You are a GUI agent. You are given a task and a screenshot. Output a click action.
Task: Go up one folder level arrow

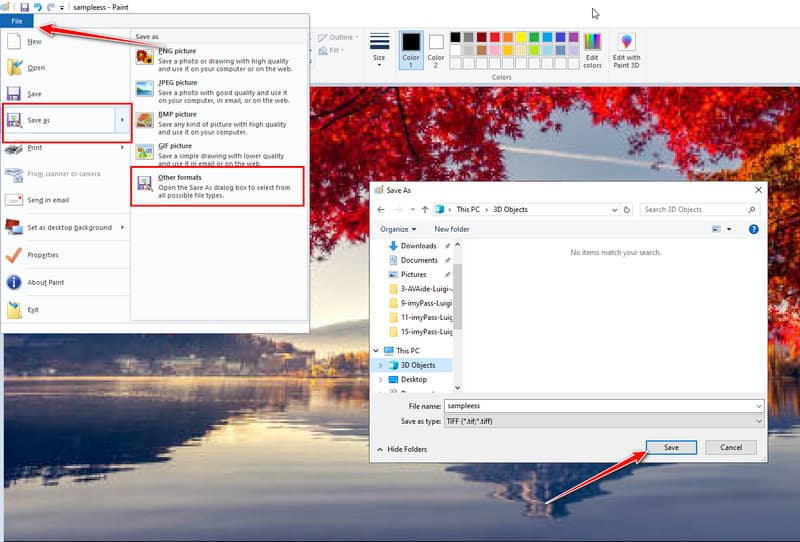(x=423, y=210)
